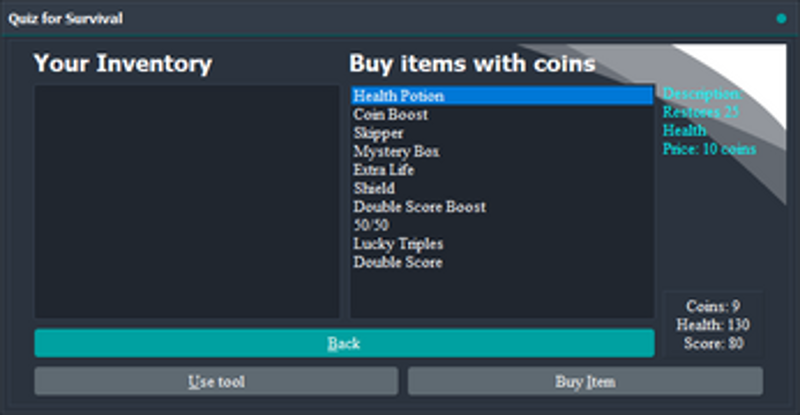This screenshot has width=800, height=415.
Task: Select Lucky Triples from the list
Action: coord(398,244)
